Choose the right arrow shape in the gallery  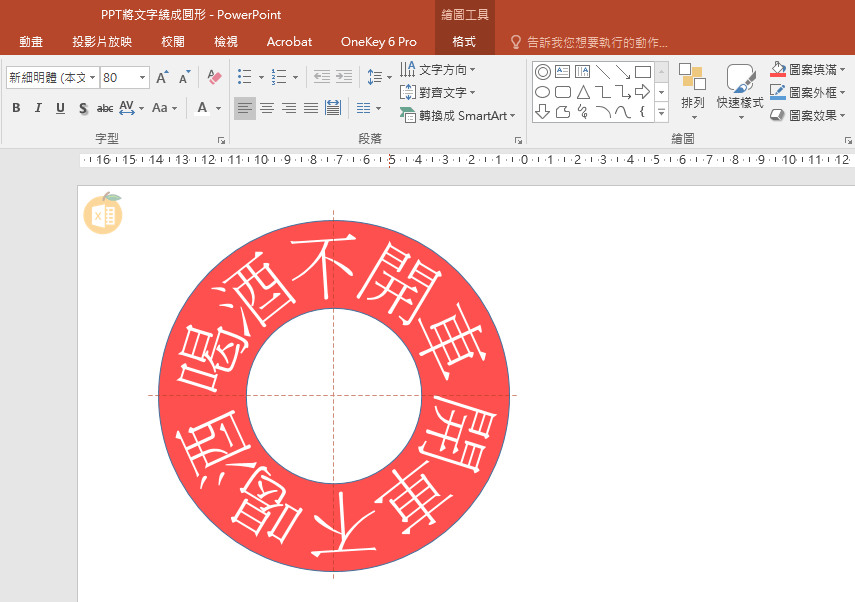(642, 92)
